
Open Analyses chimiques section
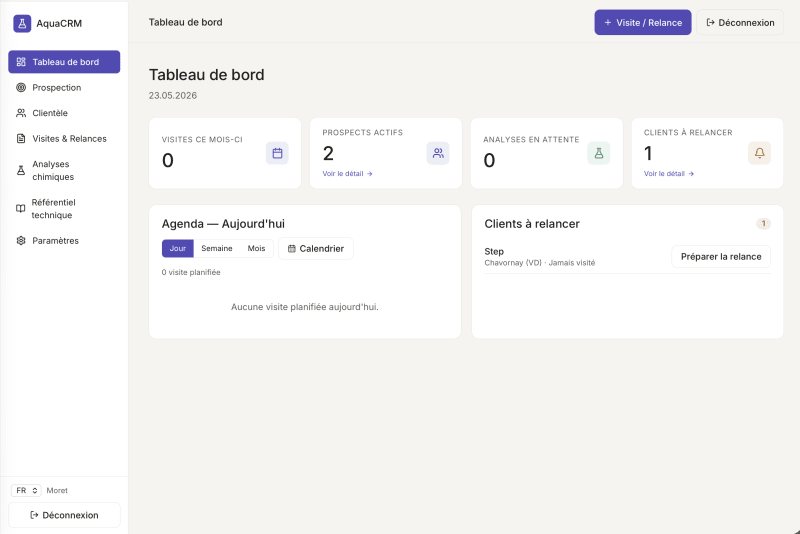[x=64, y=170]
